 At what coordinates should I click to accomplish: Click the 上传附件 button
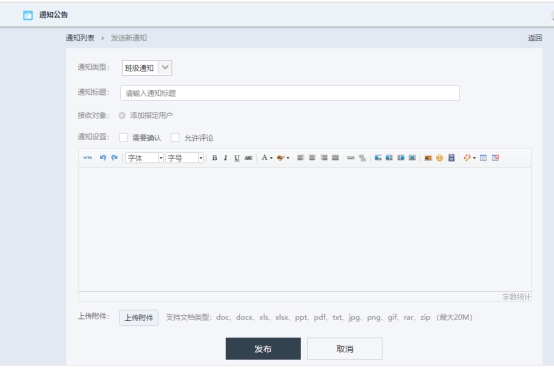[138, 318]
